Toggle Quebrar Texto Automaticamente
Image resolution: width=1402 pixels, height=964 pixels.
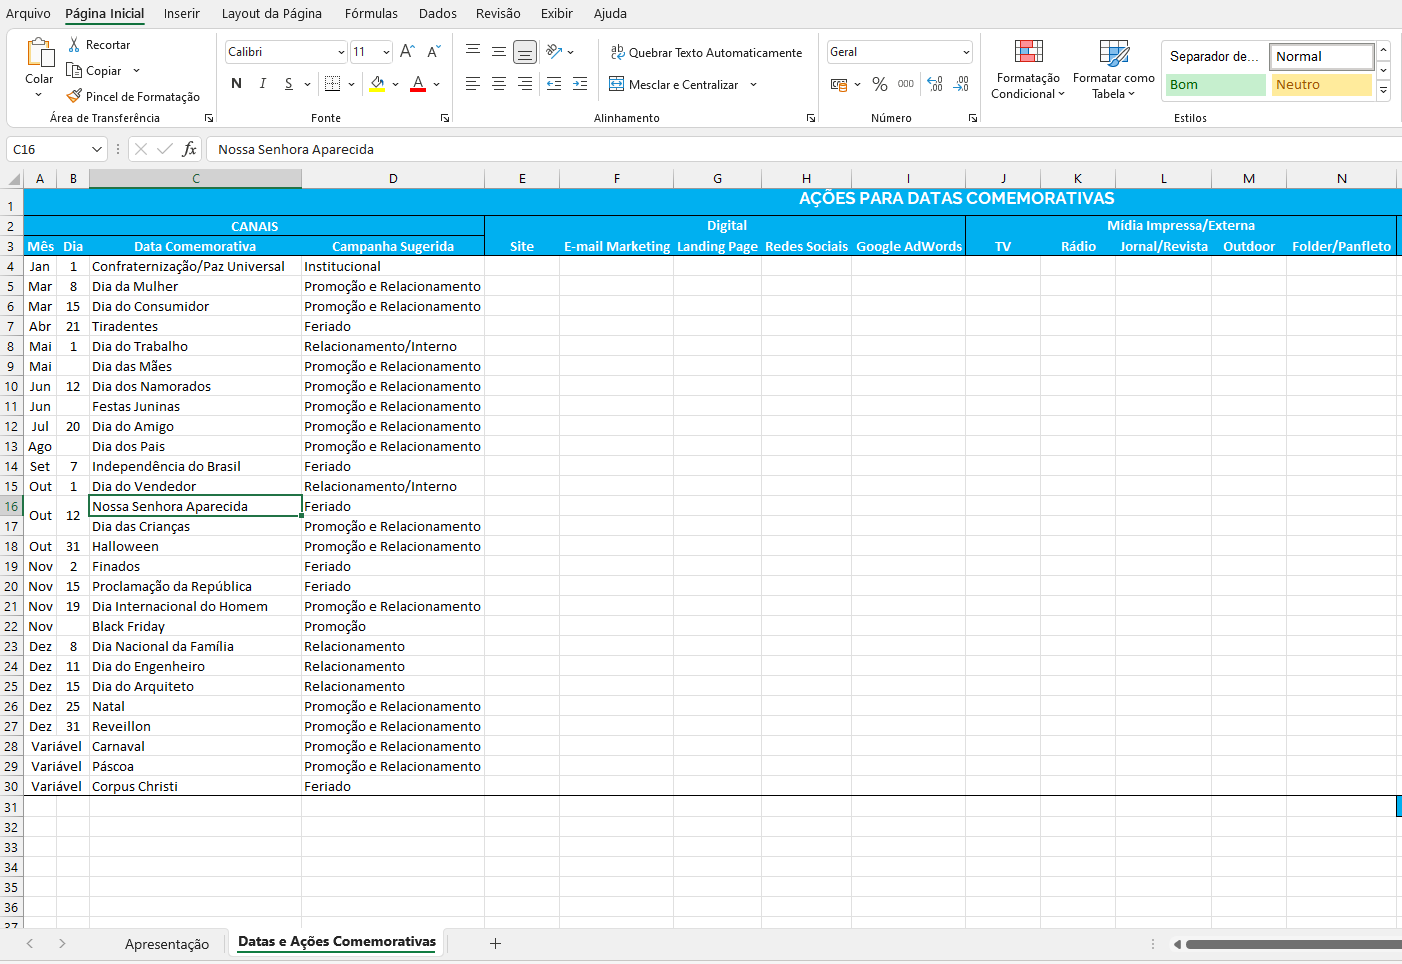(x=706, y=52)
